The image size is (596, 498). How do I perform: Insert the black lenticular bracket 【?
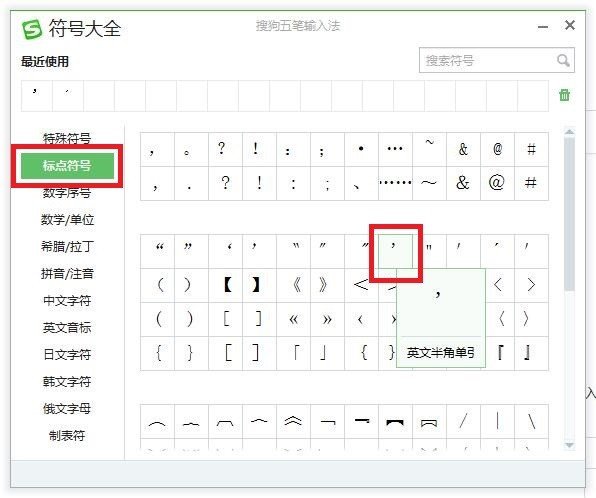point(225,285)
